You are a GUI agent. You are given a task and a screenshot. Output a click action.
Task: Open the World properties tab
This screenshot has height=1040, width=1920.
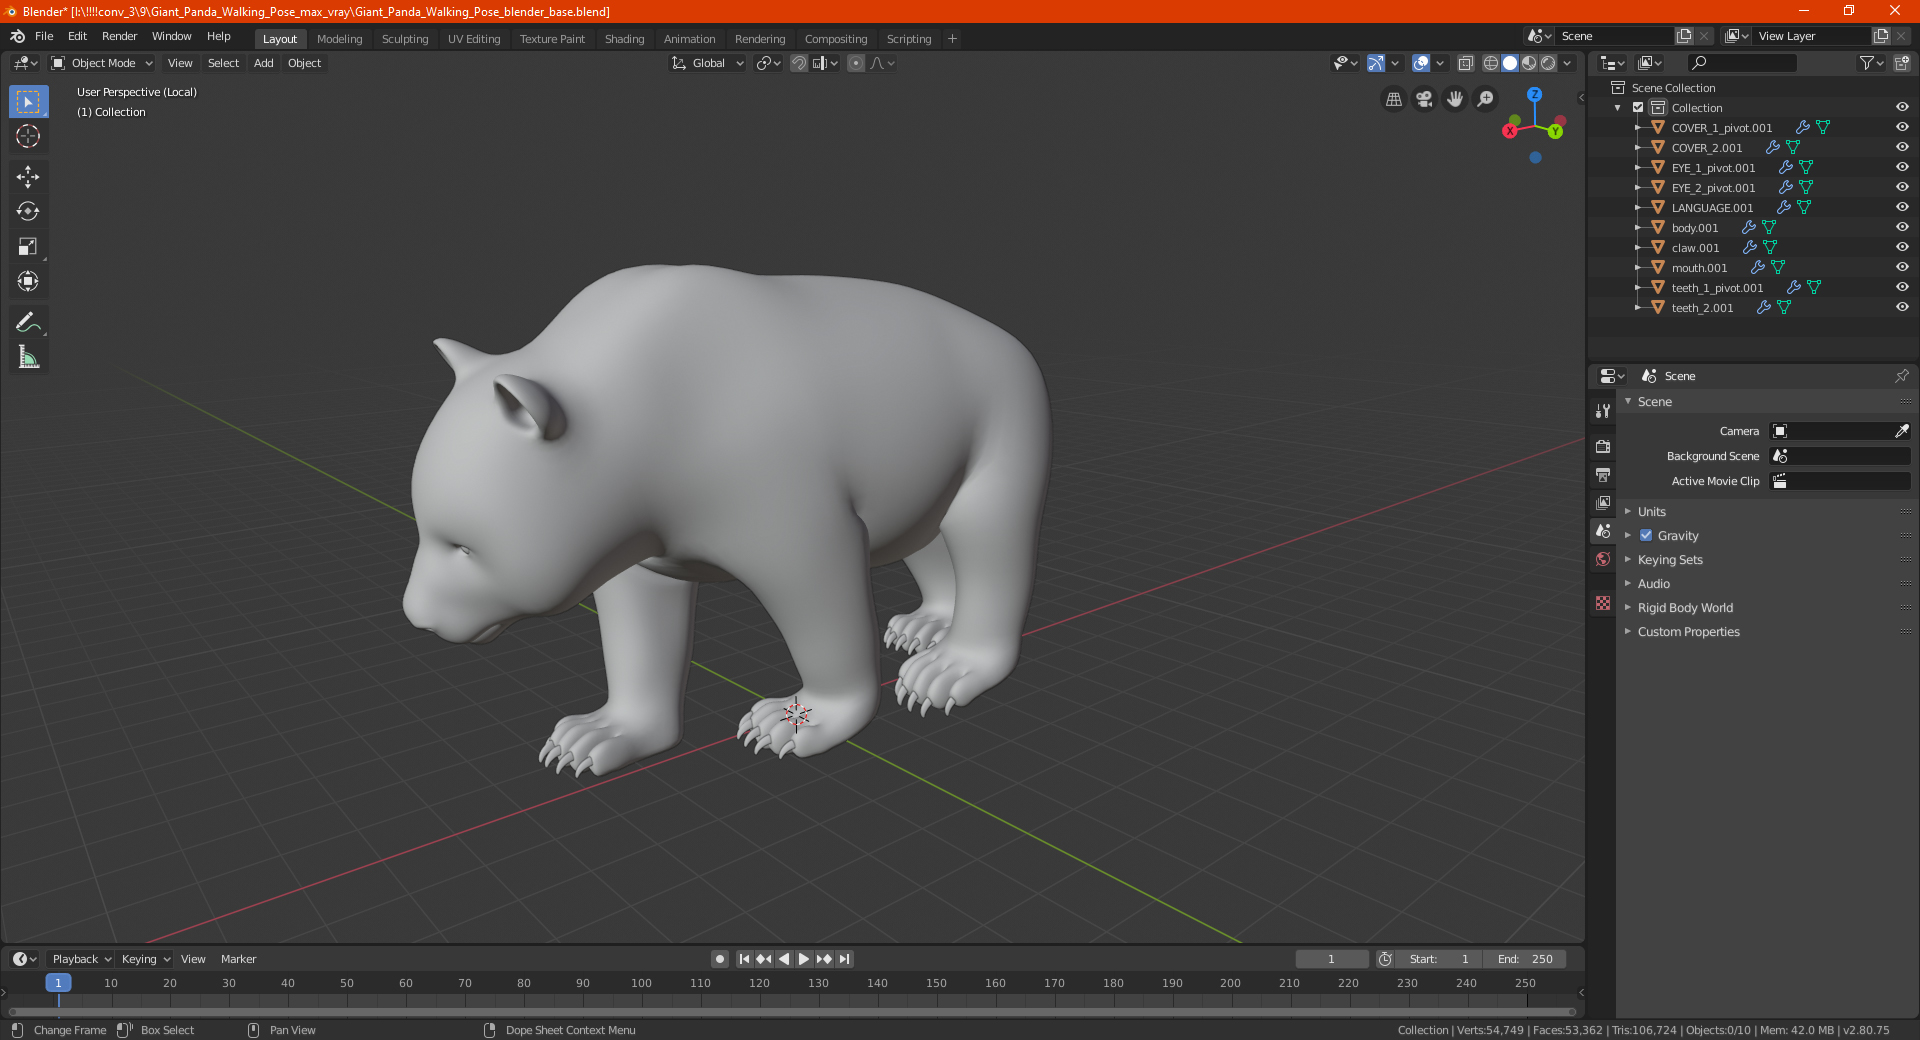(x=1603, y=559)
